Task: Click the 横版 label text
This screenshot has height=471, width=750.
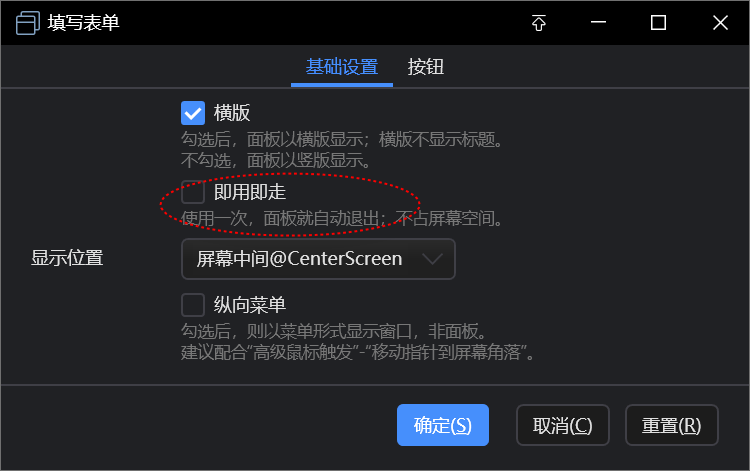Action: tap(232, 113)
